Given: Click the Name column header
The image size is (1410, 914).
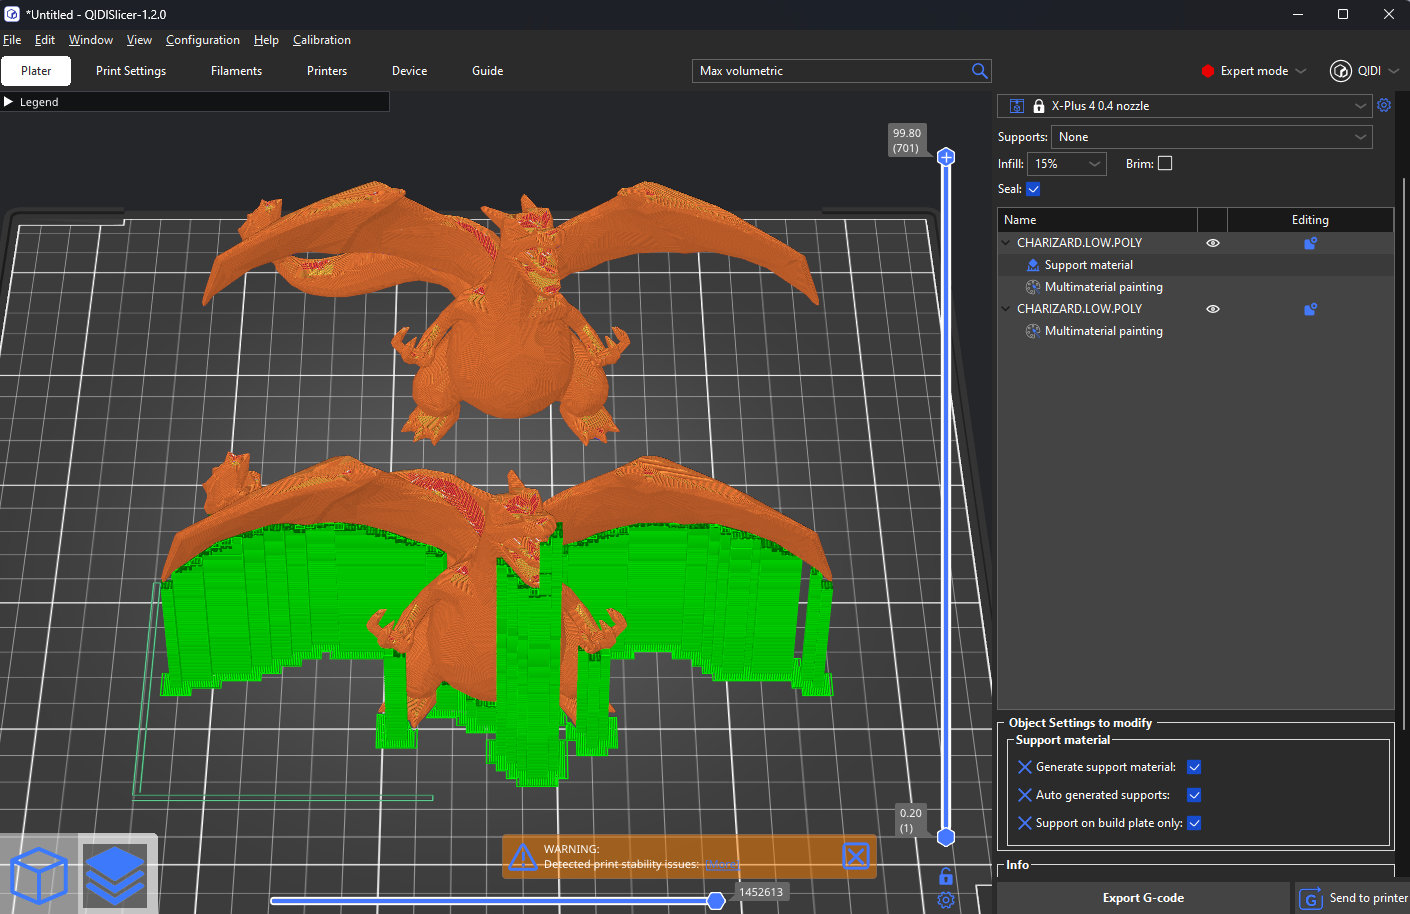Looking at the screenshot, I should [1097, 220].
